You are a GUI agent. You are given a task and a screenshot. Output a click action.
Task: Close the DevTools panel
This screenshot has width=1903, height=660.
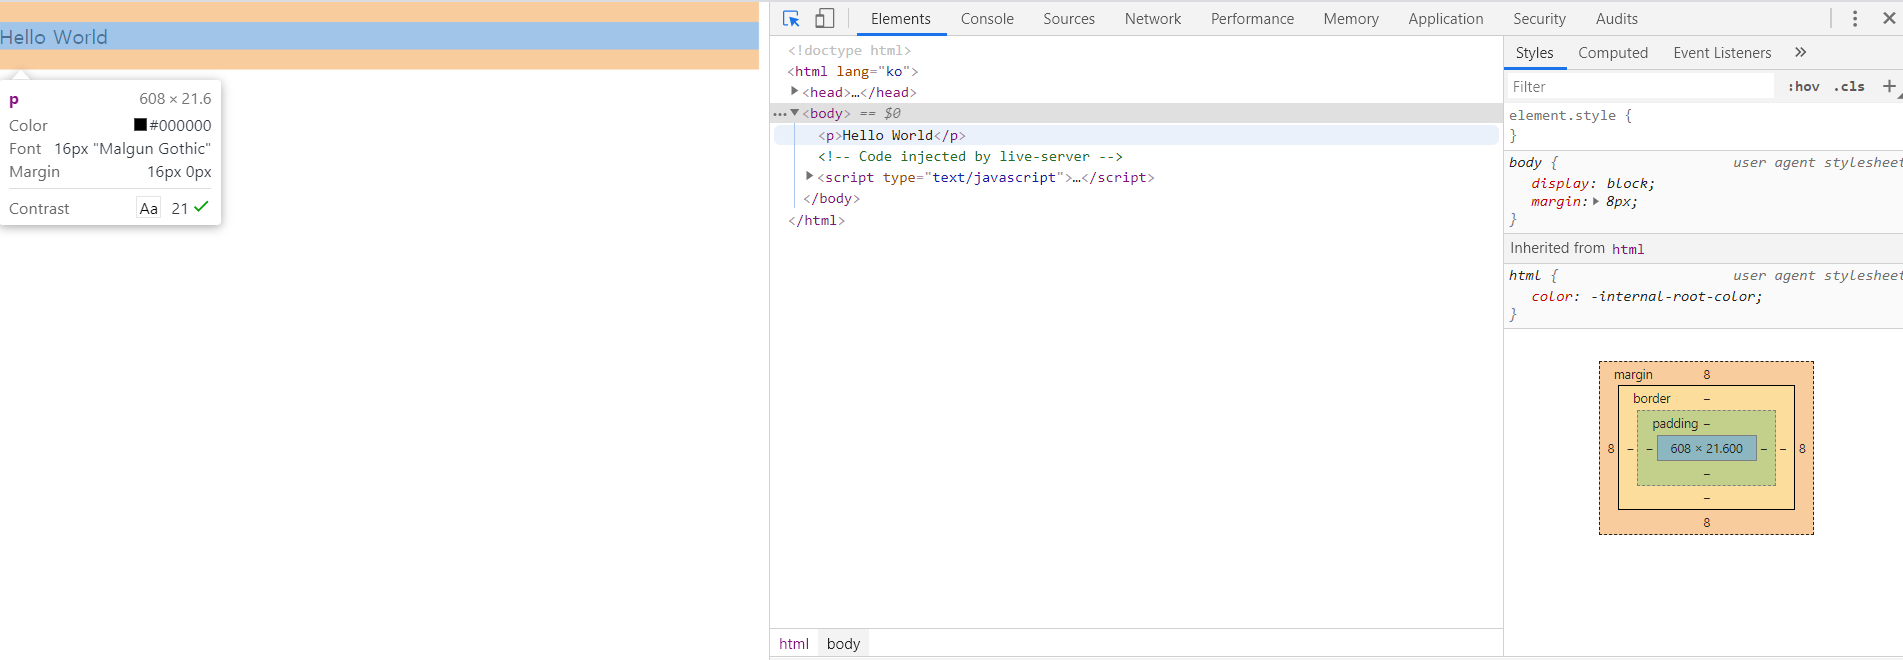1889,18
